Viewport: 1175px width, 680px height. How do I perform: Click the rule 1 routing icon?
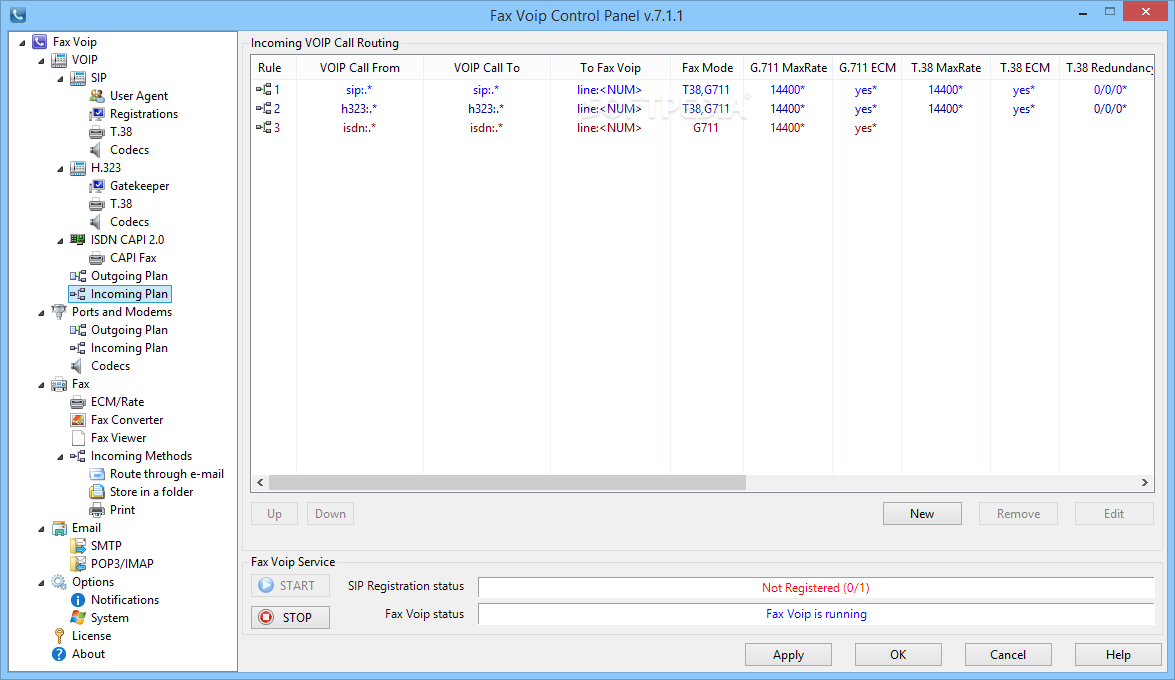point(263,89)
